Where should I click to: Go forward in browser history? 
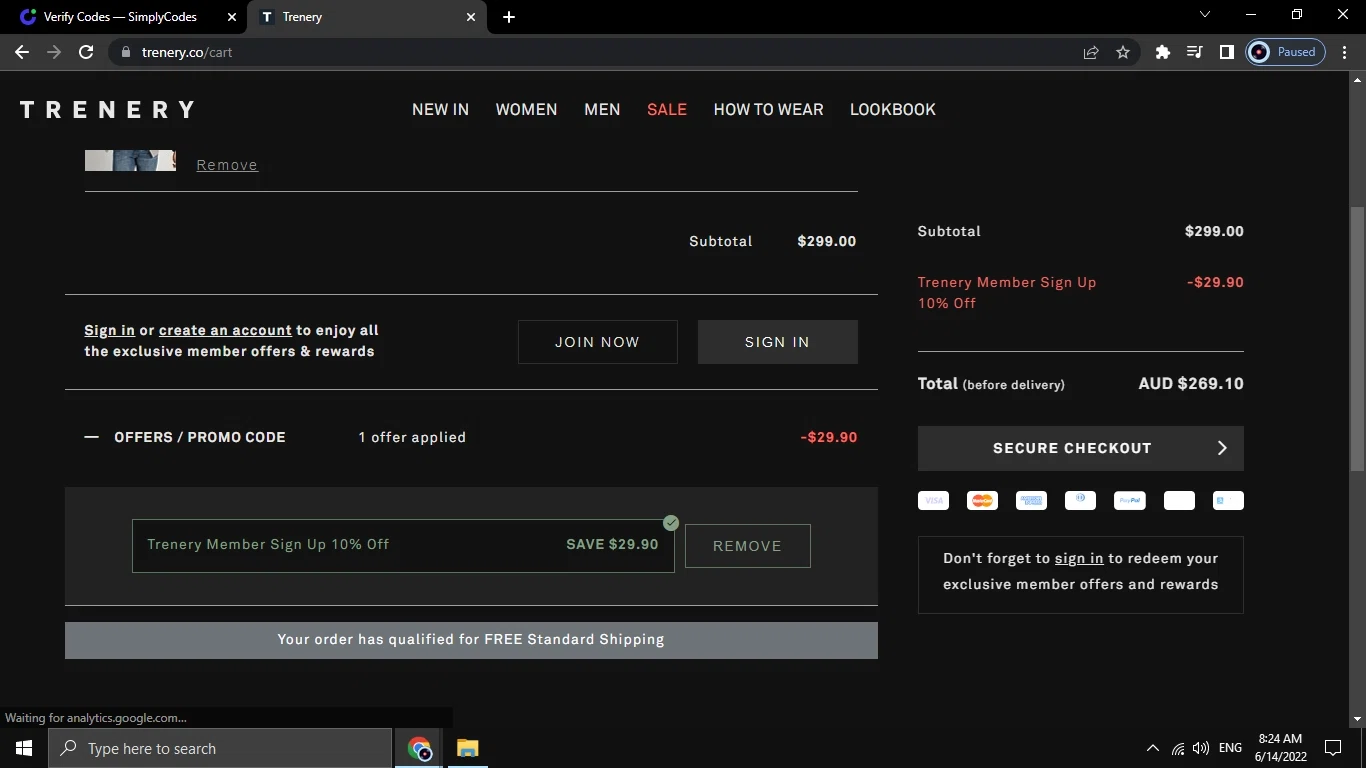(54, 52)
